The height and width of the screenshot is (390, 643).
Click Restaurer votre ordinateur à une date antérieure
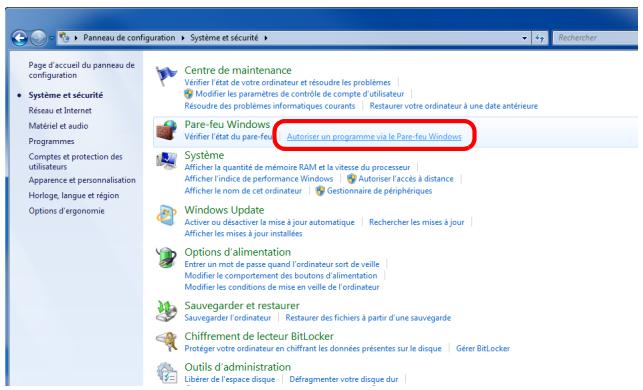(454, 106)
